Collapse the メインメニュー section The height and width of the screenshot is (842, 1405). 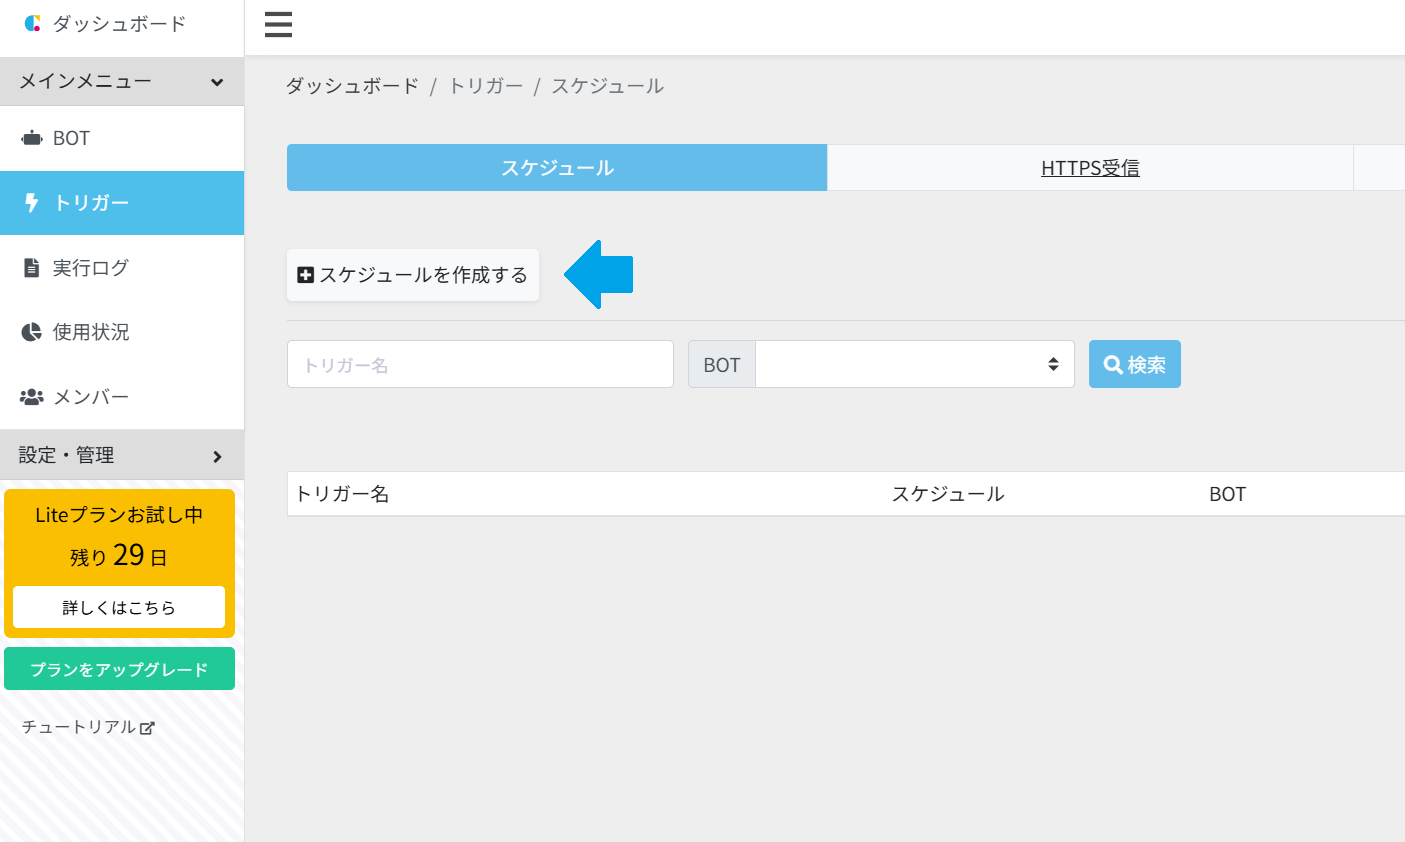(x=122, y=81)
